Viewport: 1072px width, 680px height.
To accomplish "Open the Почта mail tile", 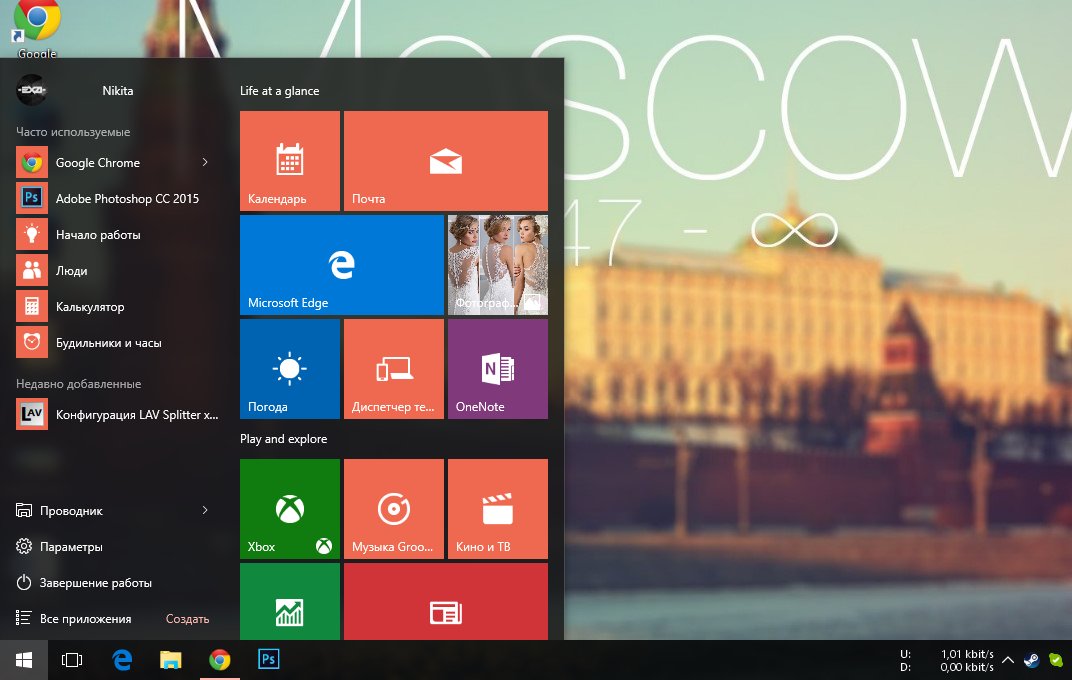I will pyautogui.click(x=445, y=161).
